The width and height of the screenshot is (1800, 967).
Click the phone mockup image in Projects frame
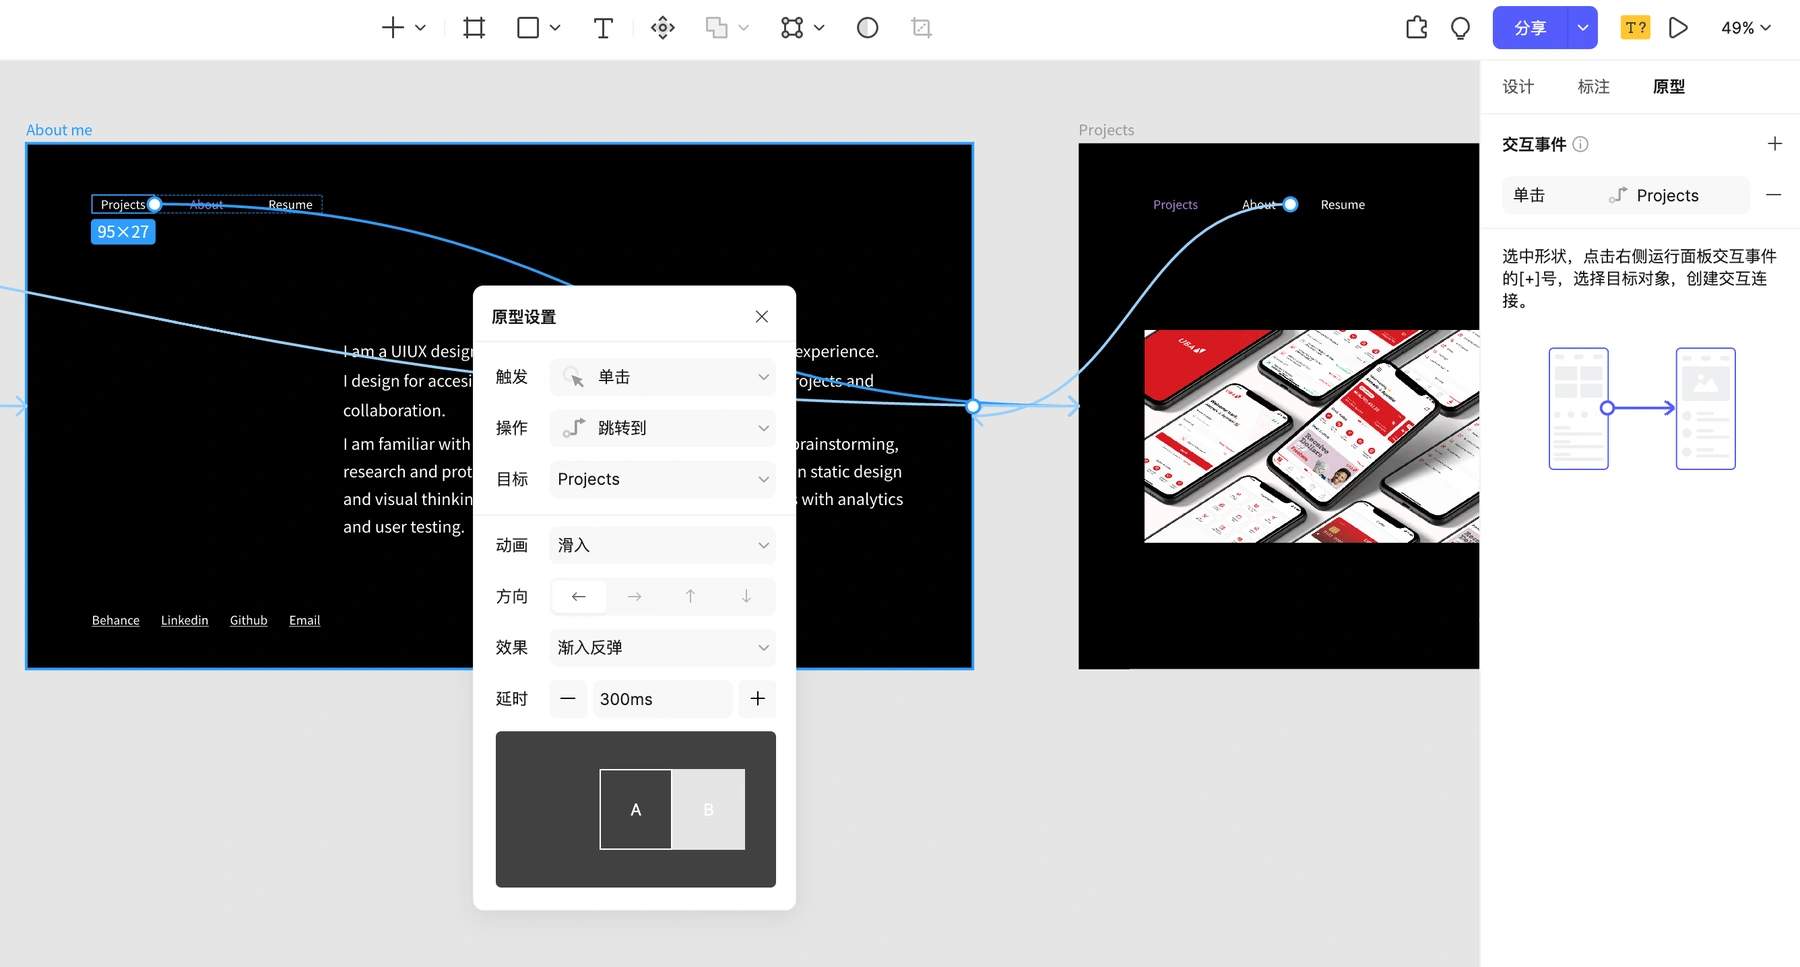[x=1311, y=437]
